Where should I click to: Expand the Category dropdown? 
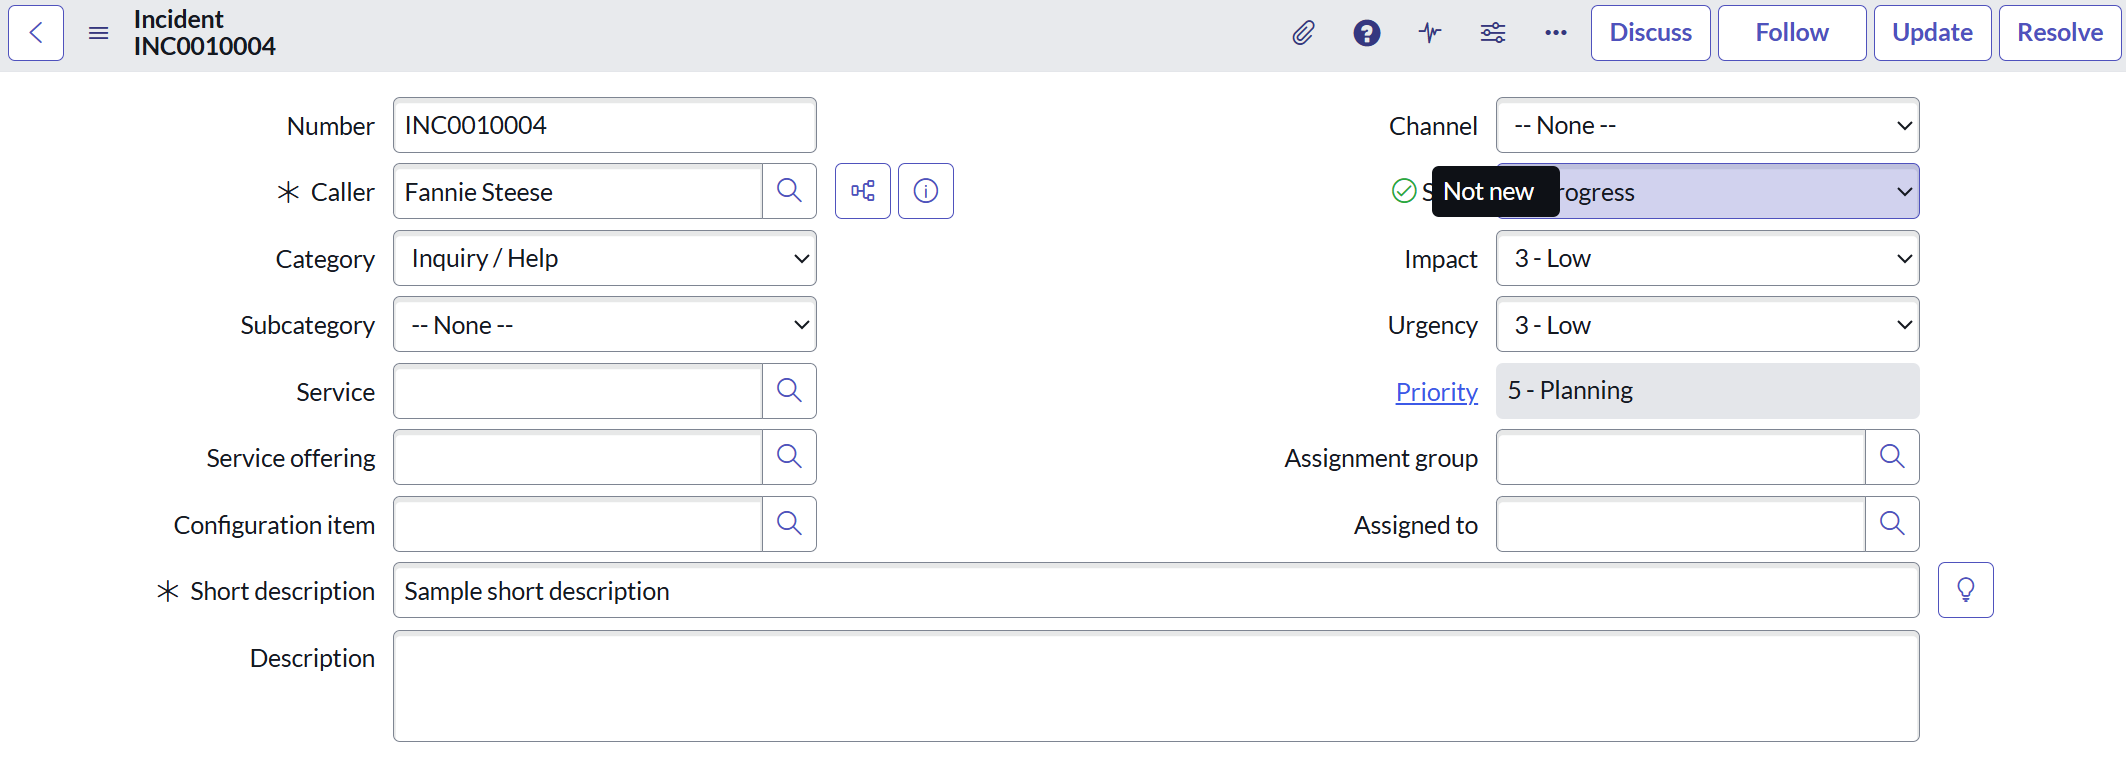[x=605, y=258]
